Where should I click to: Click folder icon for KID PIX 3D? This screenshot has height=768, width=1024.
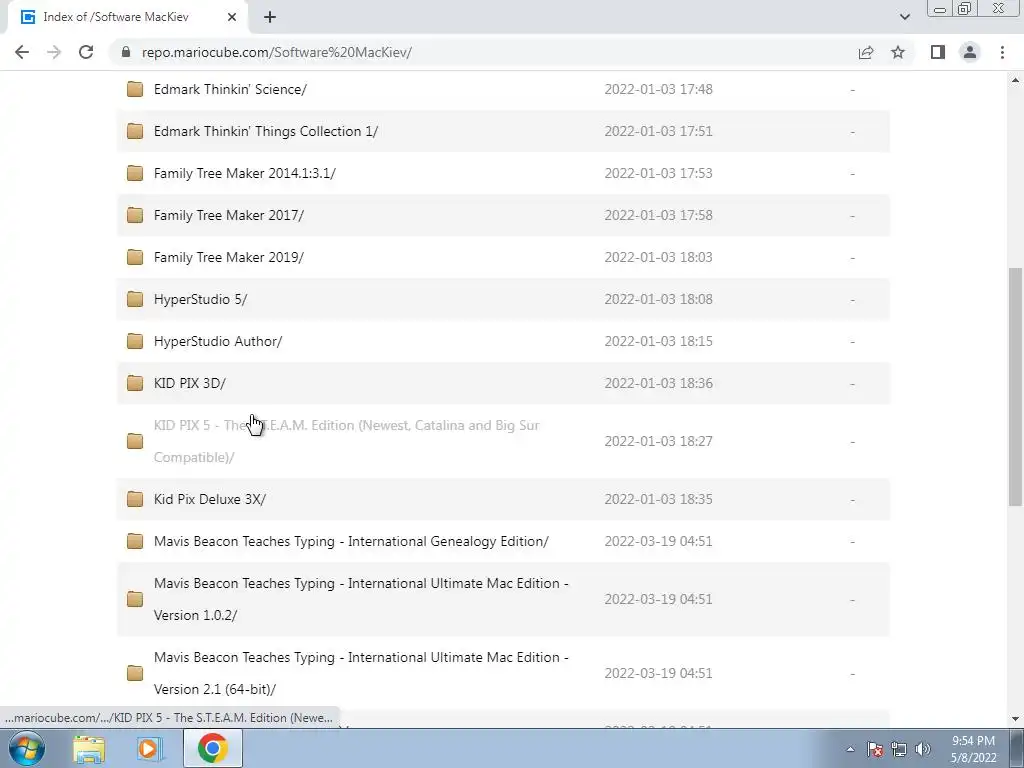point(135,383)
